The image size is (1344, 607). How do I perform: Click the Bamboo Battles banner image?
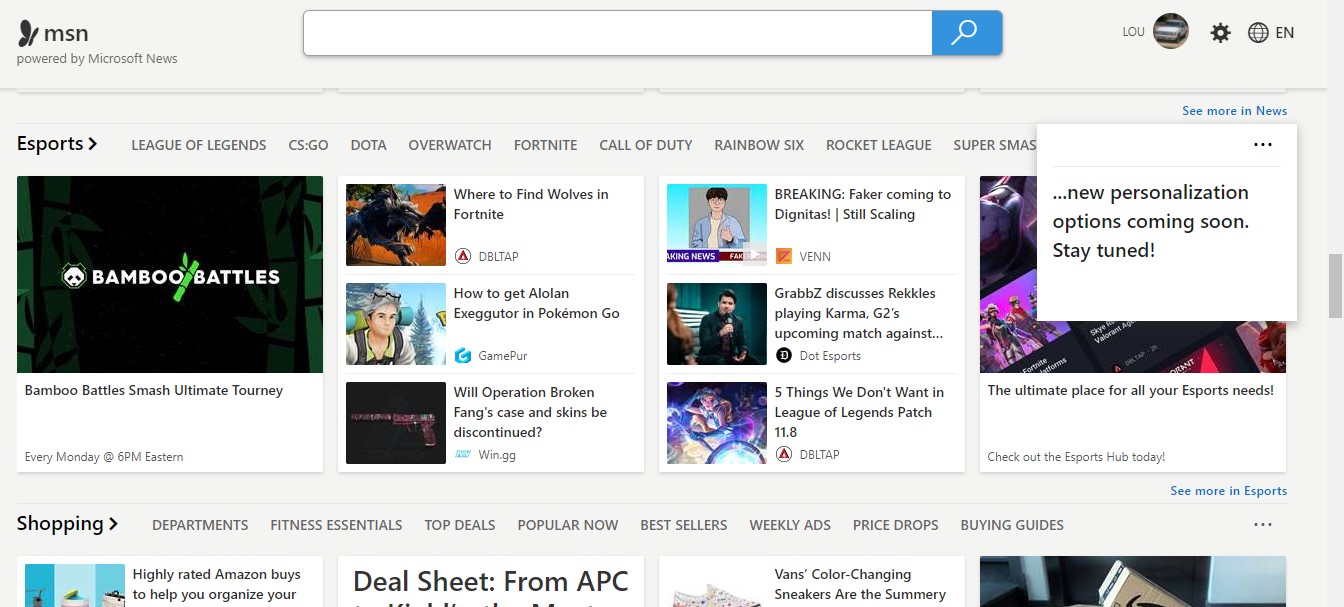point(170,275)
